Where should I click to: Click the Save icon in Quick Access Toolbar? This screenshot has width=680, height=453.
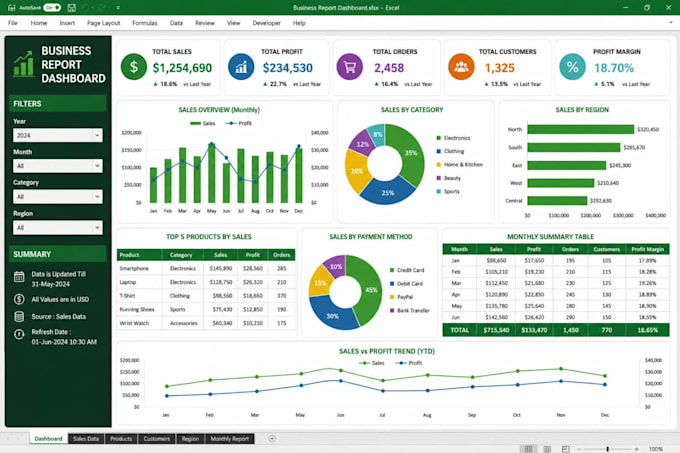click(x=72, y=8)
